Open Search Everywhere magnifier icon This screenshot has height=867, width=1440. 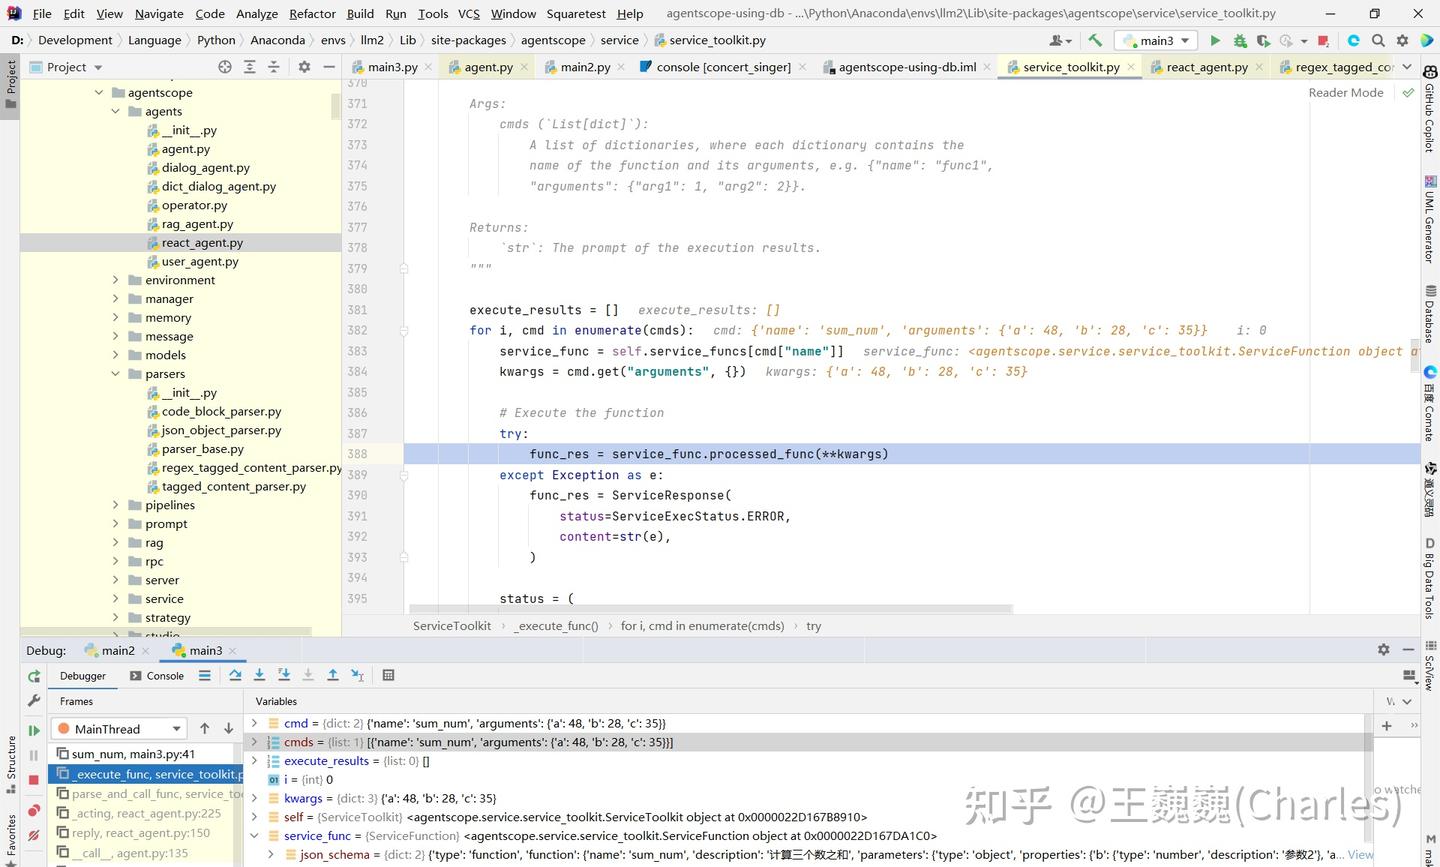[1378, 40]
